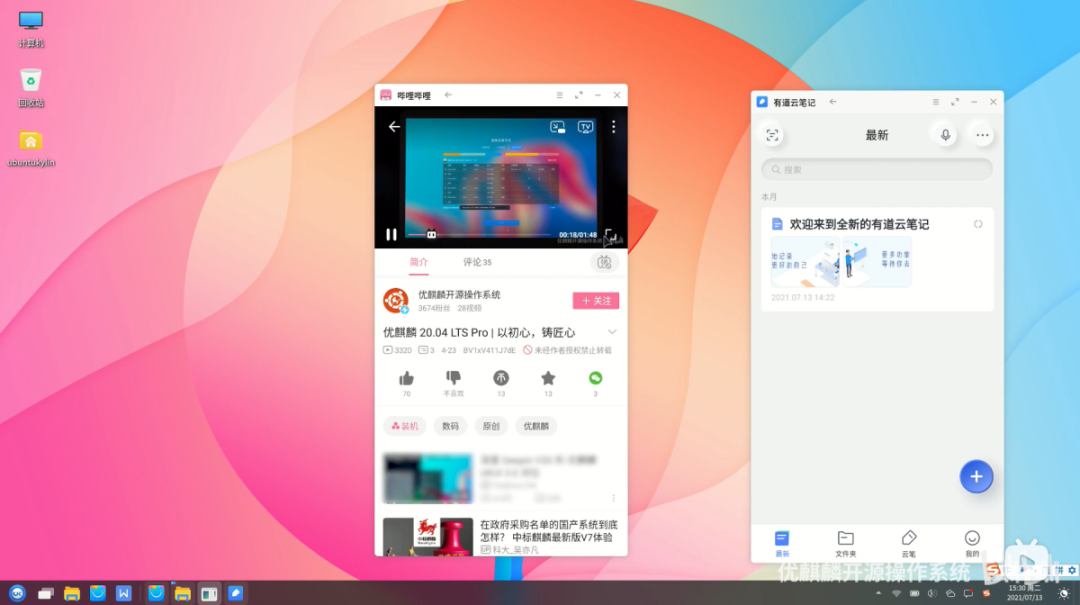Click Youdao Note title bar back arrow
The image size is (1080, 605).
point(833,102)
